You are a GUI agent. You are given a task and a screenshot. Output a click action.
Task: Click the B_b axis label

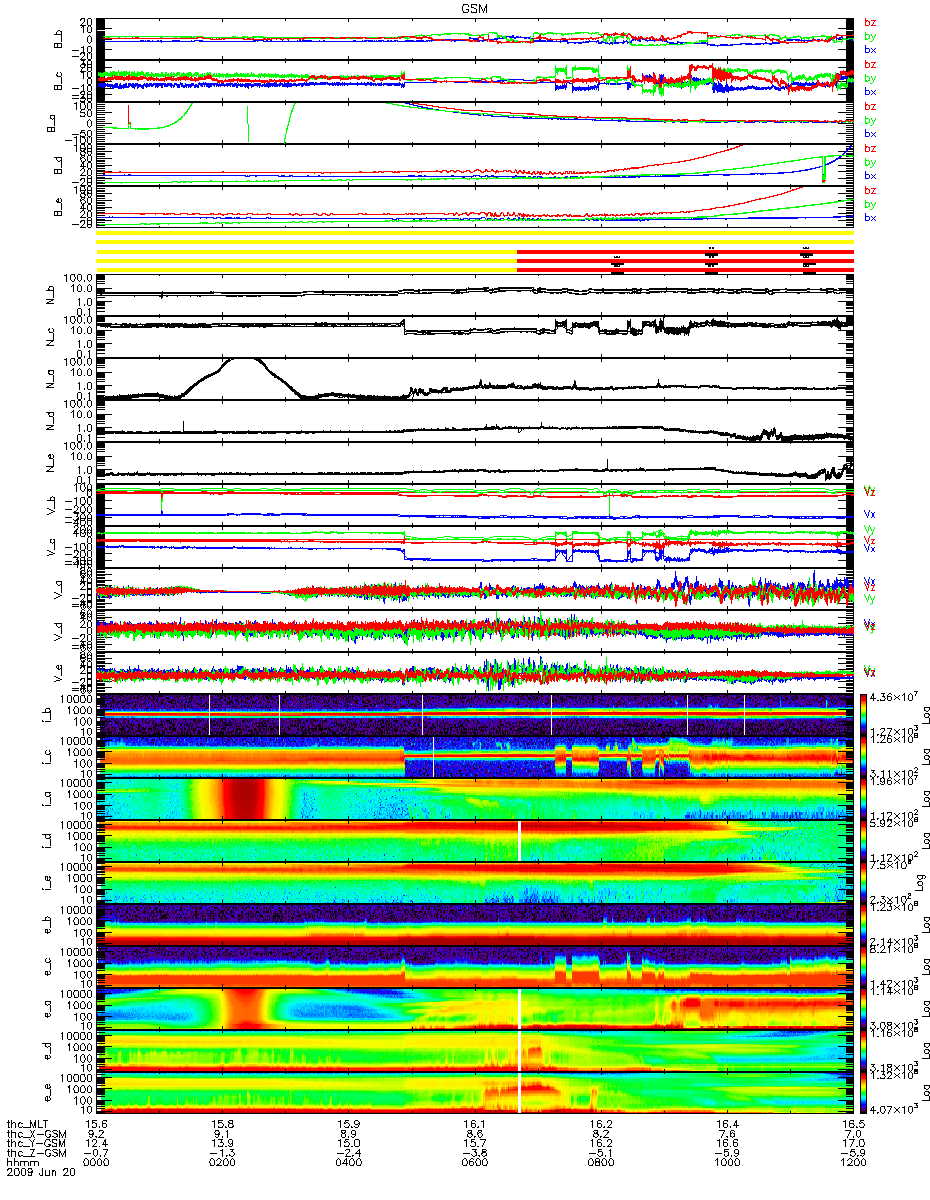(59, 39)
